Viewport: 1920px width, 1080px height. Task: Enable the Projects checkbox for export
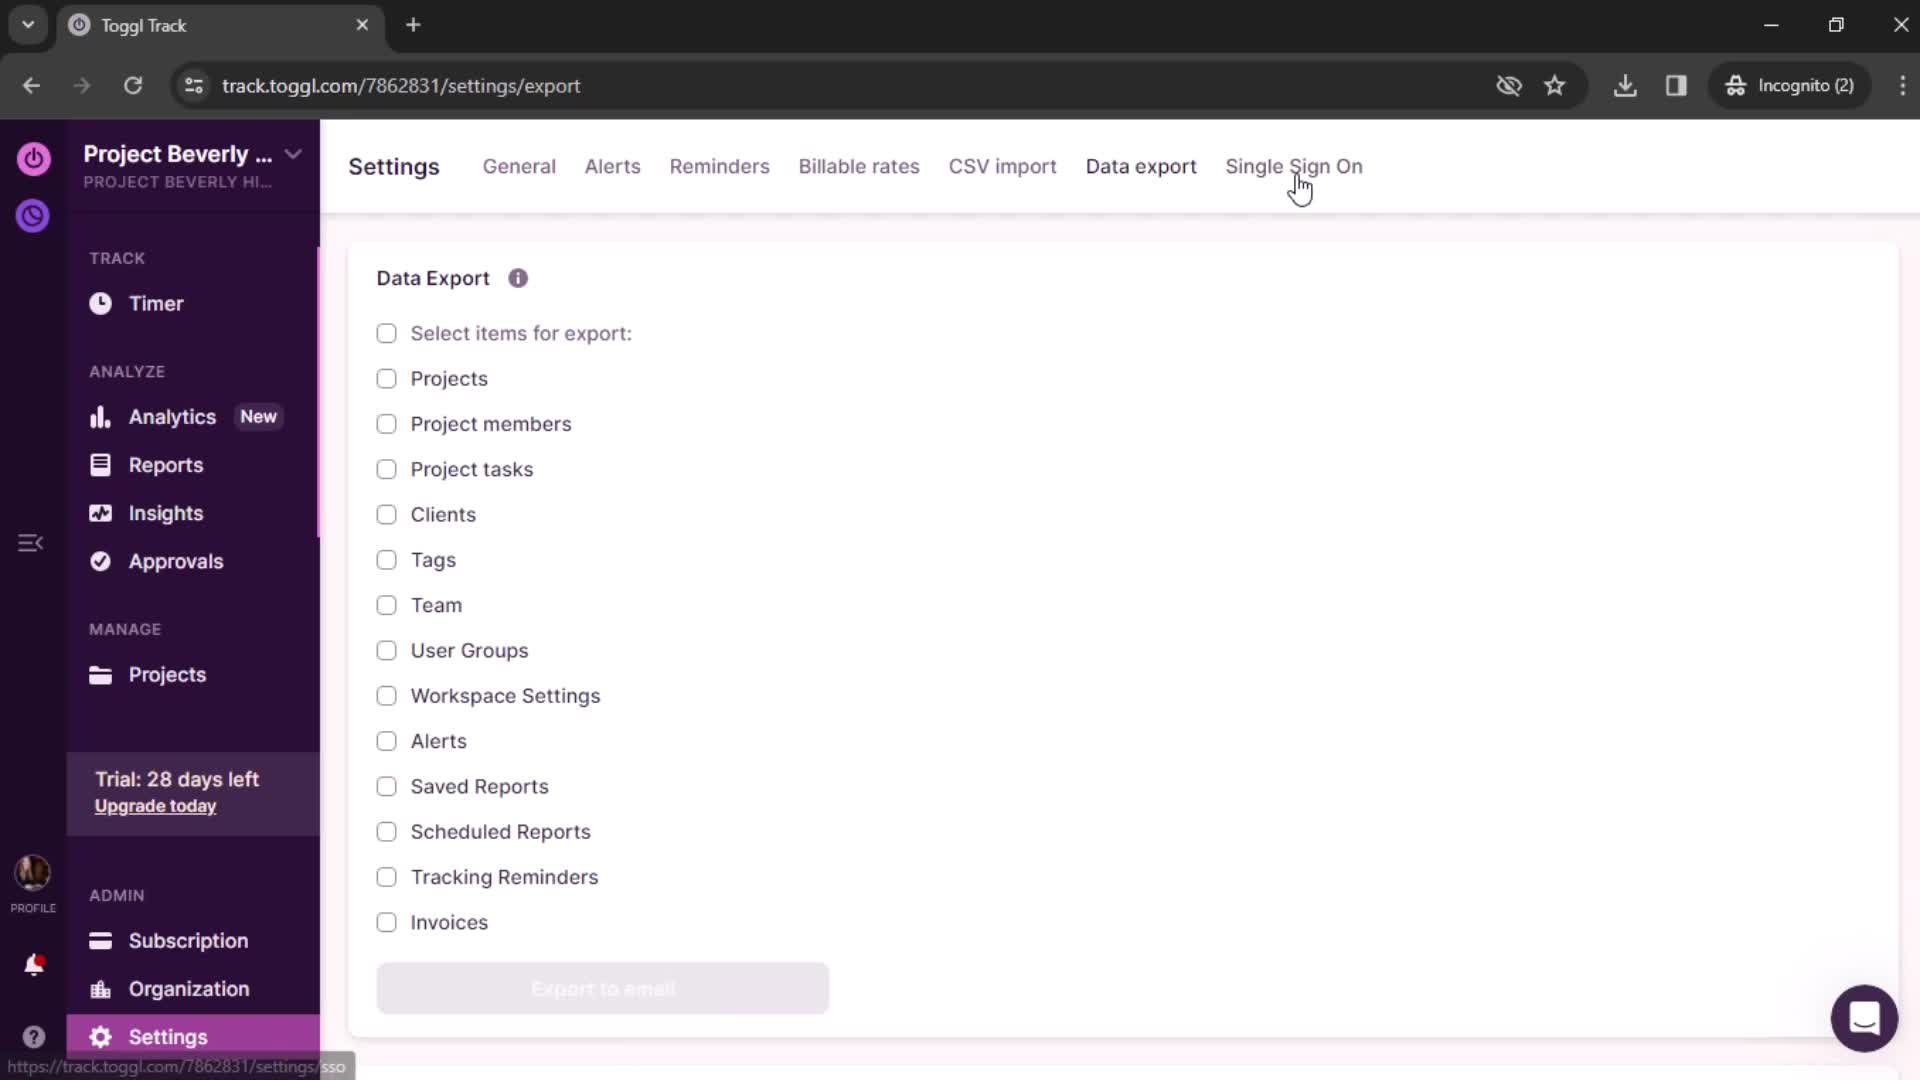(386, 378)
